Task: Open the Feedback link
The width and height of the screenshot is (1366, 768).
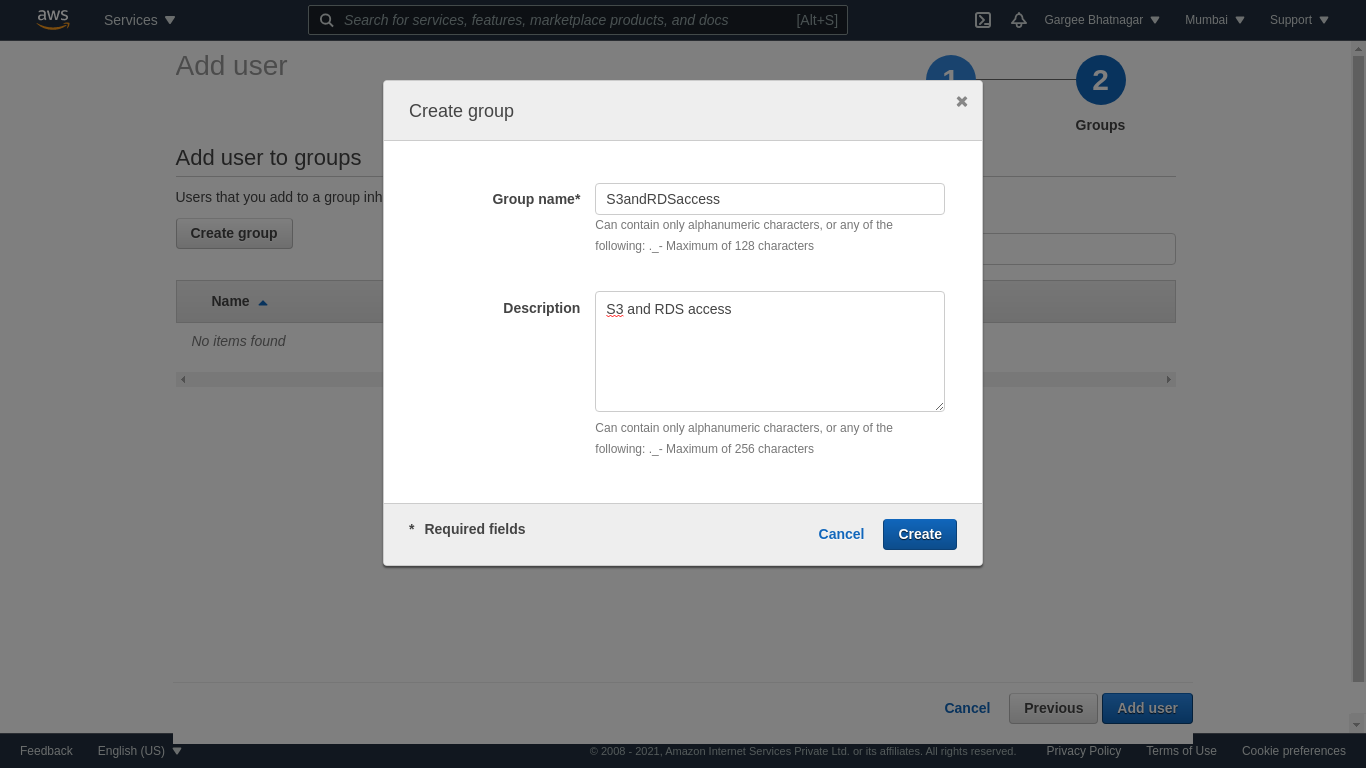Action: pyautogui.click(x=46, y=751)
